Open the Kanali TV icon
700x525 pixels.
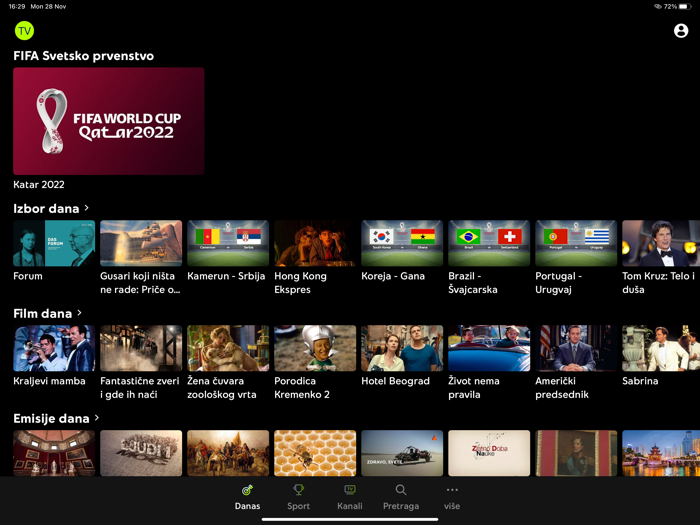pyautogui.click(x=350, y=490)
